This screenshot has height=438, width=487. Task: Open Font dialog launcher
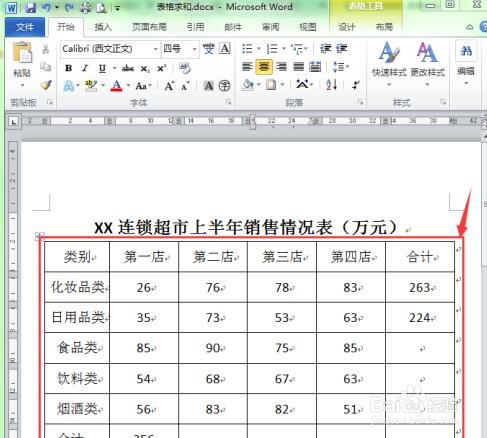228,102
